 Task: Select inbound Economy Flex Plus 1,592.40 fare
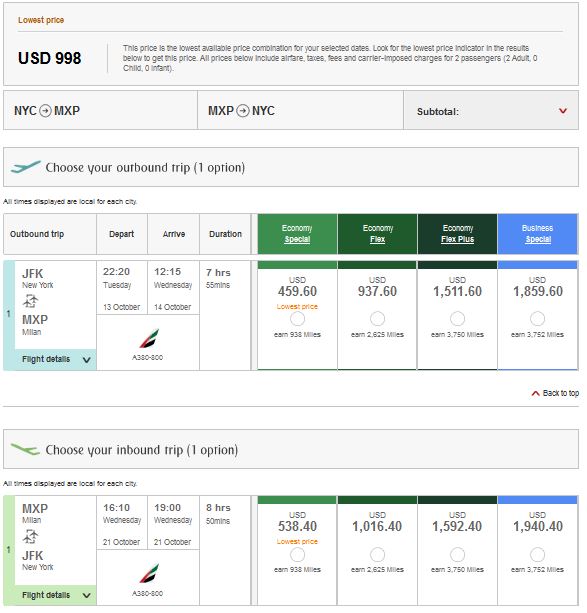point(457,554)
